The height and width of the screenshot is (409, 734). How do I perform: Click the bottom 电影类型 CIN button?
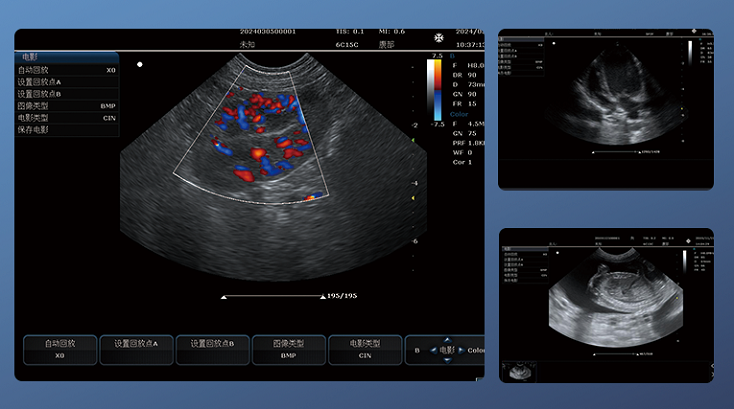click(365, 350)
